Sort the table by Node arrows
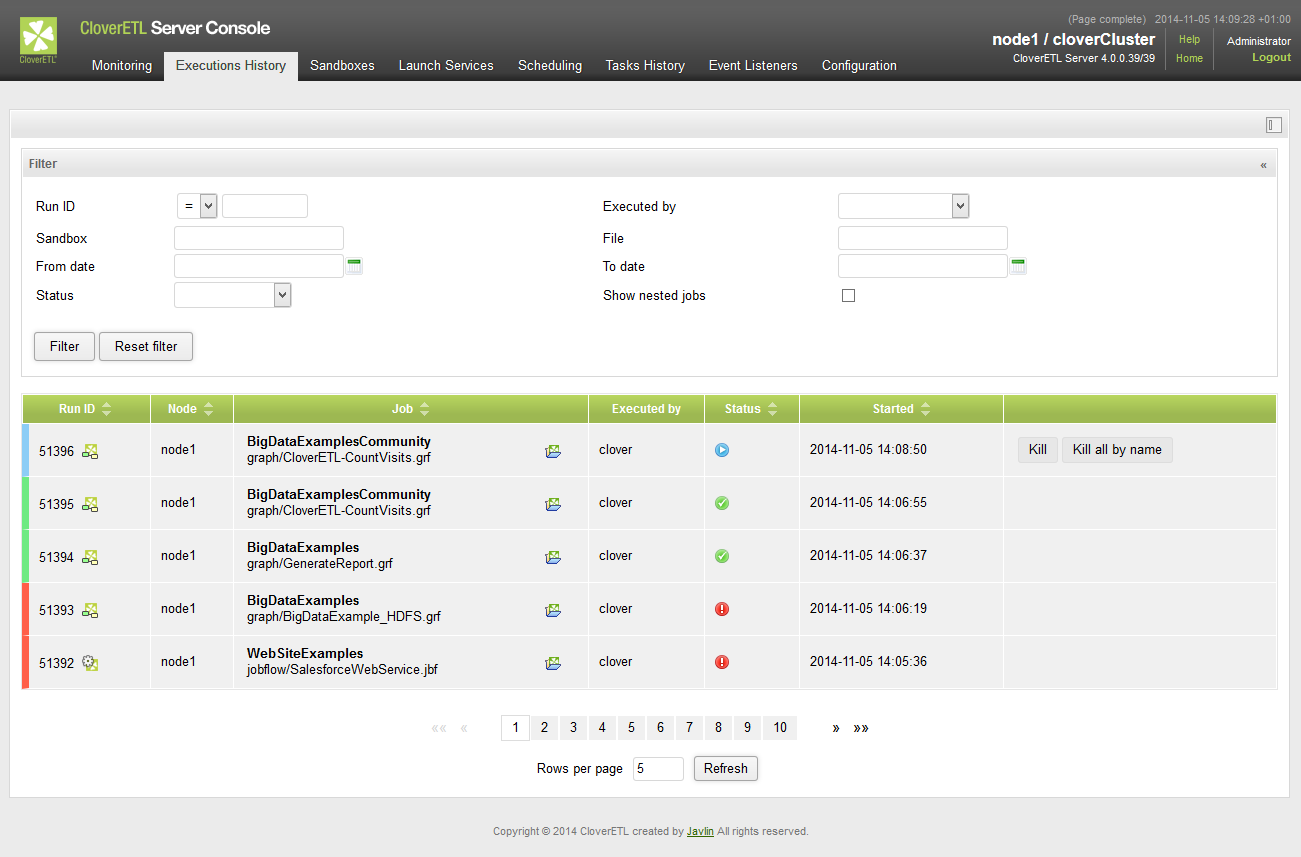1301x857 pixels. pyautogui.click(x=208, y=409)
